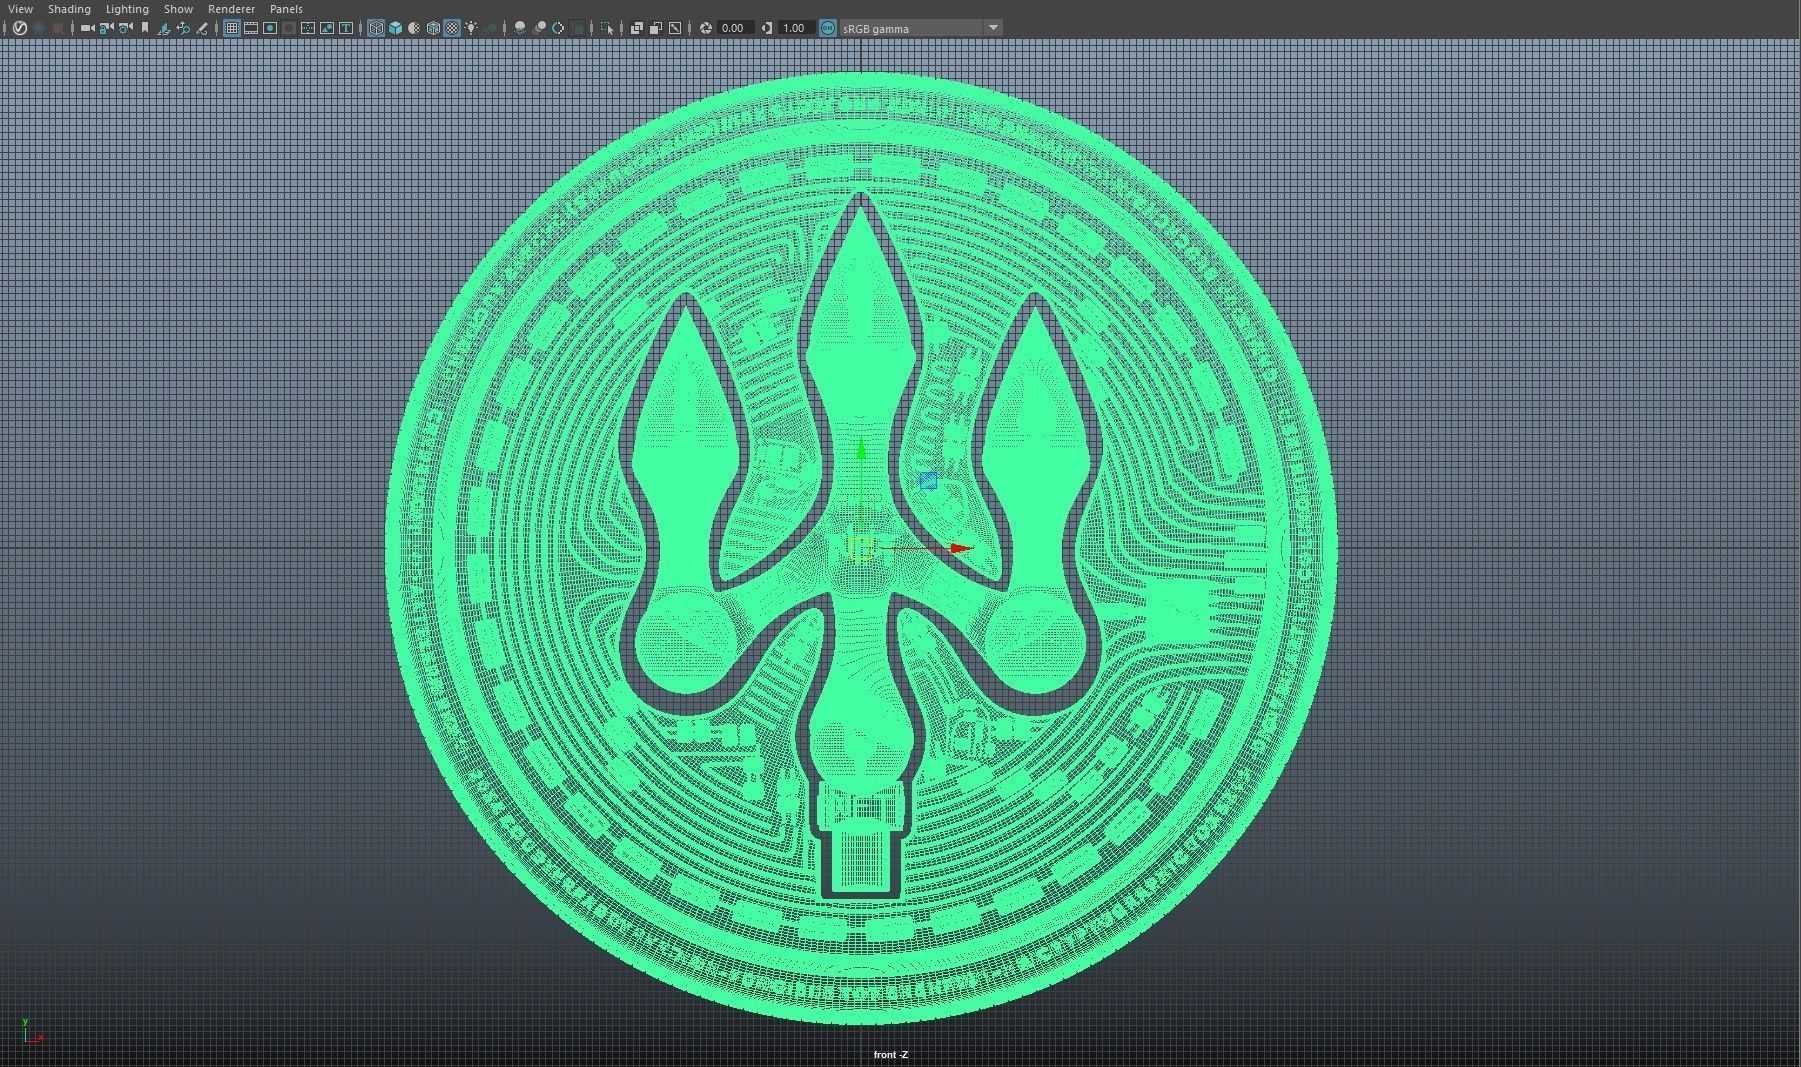Open the View menu
This screenshot has width=1801, height=1067.
(20, 9)
